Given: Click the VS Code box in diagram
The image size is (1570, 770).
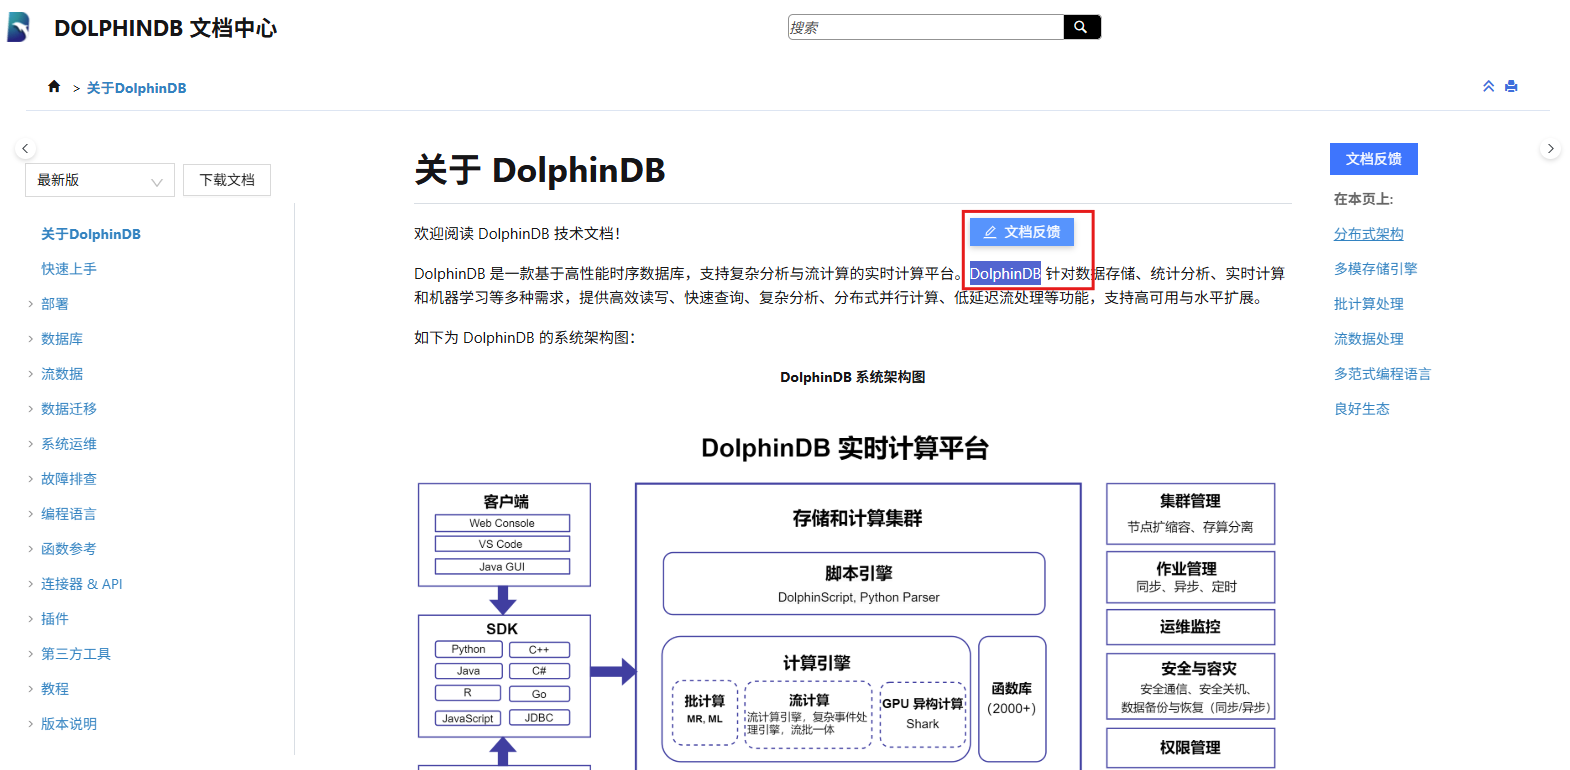Looking at the screenshot, I should click(x=502, y=544).
